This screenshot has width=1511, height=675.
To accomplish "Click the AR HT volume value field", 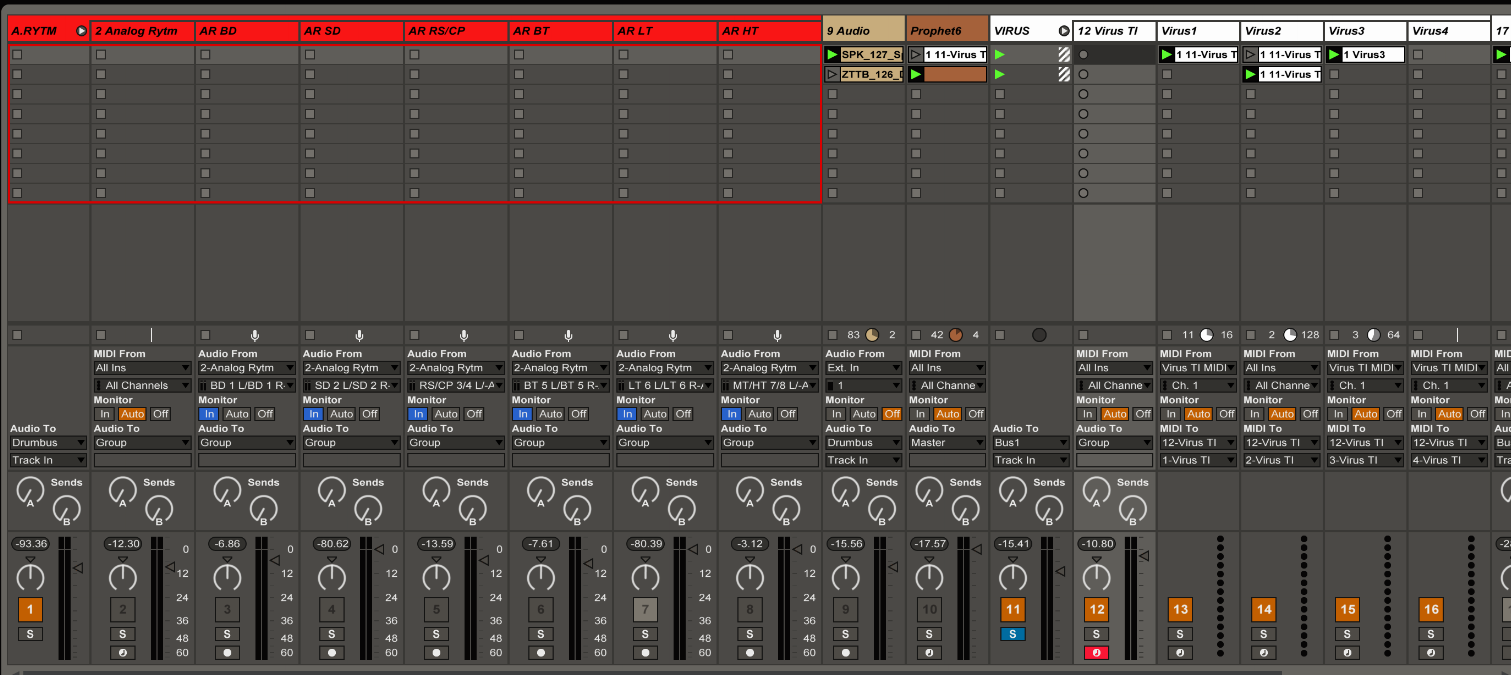I will click(x=750, y=543).
